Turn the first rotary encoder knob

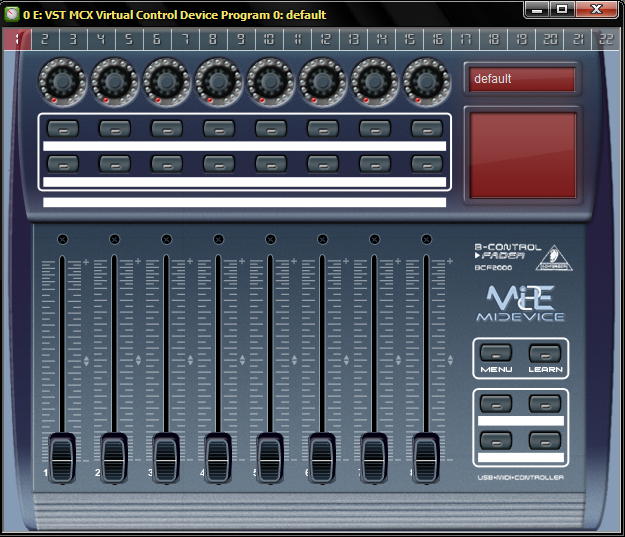click(x=62, y=82)
